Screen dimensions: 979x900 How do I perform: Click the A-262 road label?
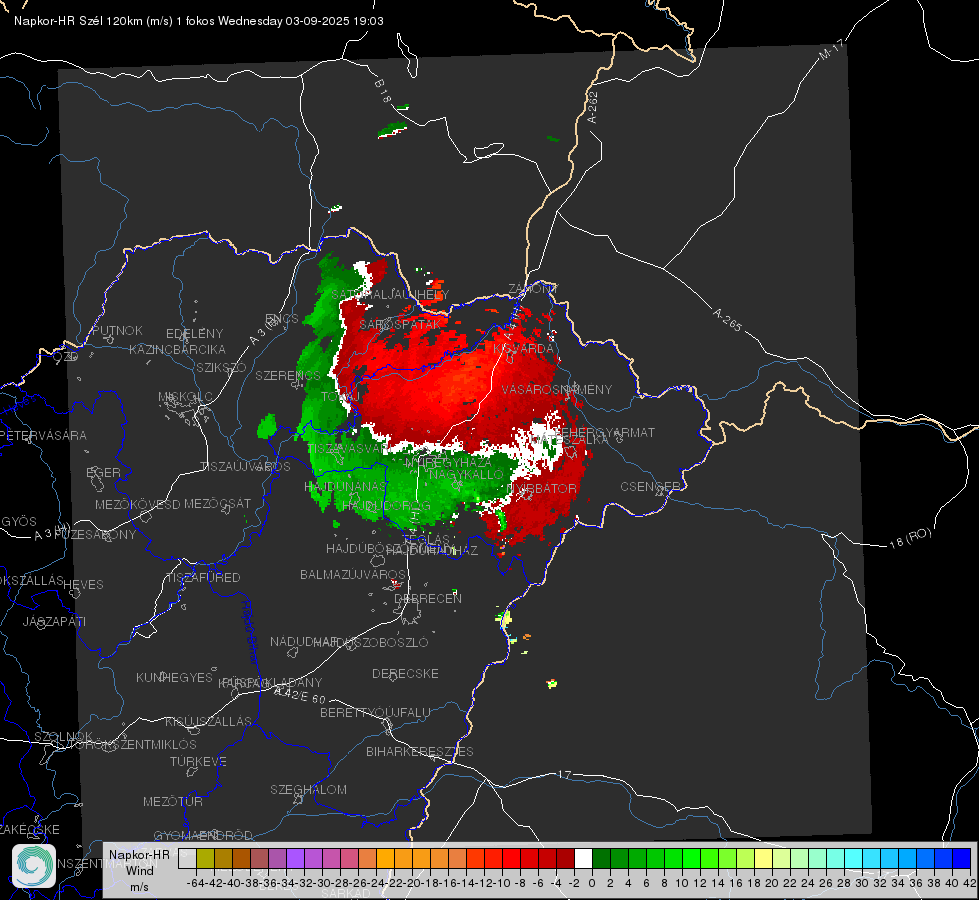point(593,107)
